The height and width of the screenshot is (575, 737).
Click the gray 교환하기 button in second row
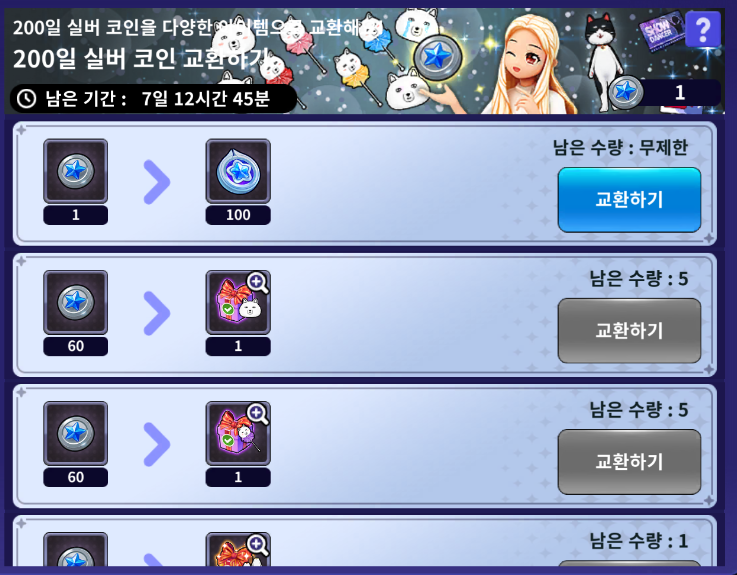pyautogui.click(x=629, y=331)
